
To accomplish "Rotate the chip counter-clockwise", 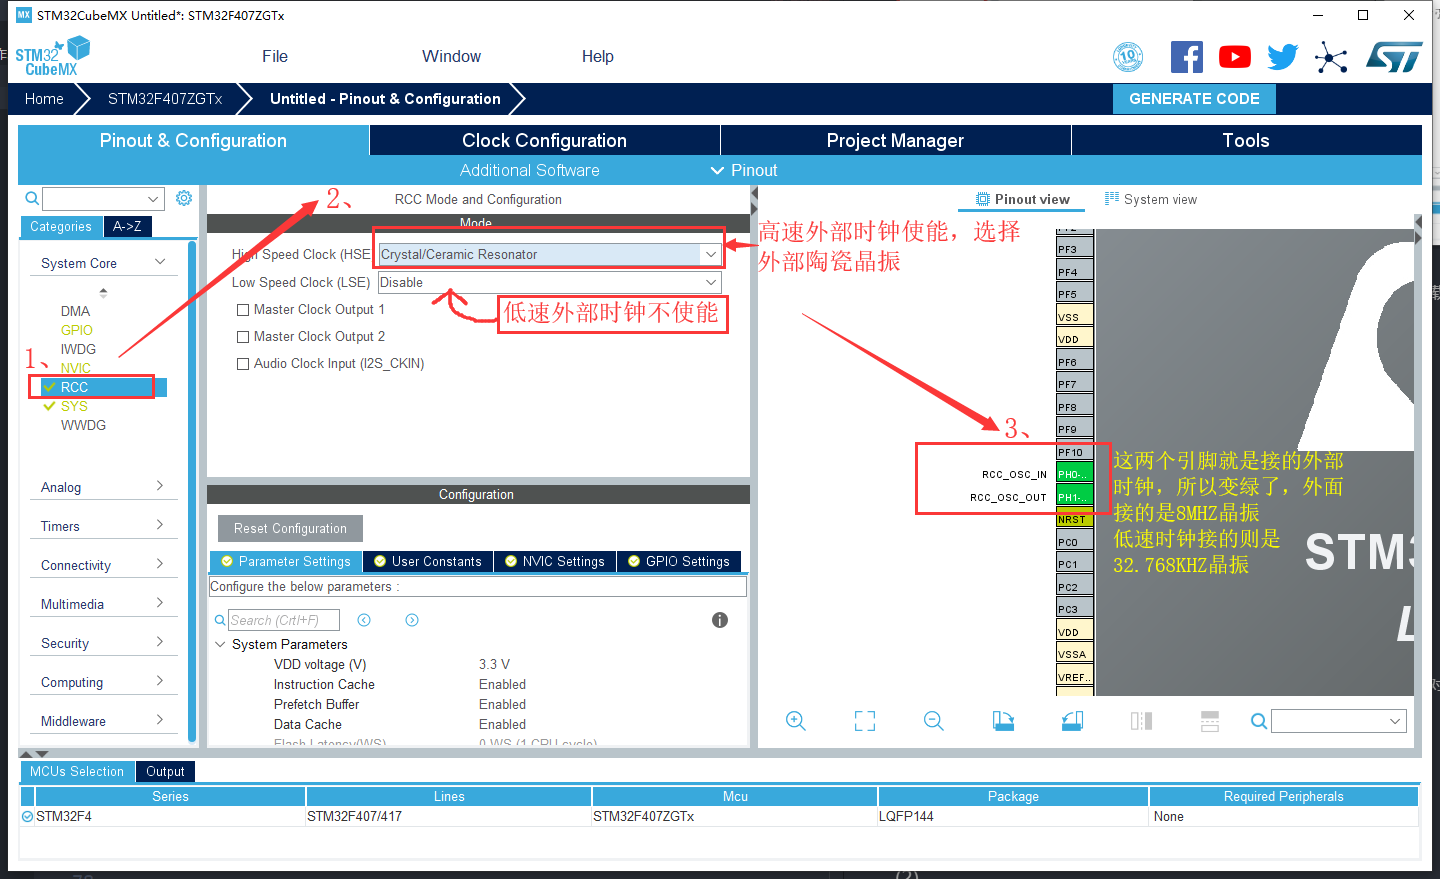I will 1072,721.
